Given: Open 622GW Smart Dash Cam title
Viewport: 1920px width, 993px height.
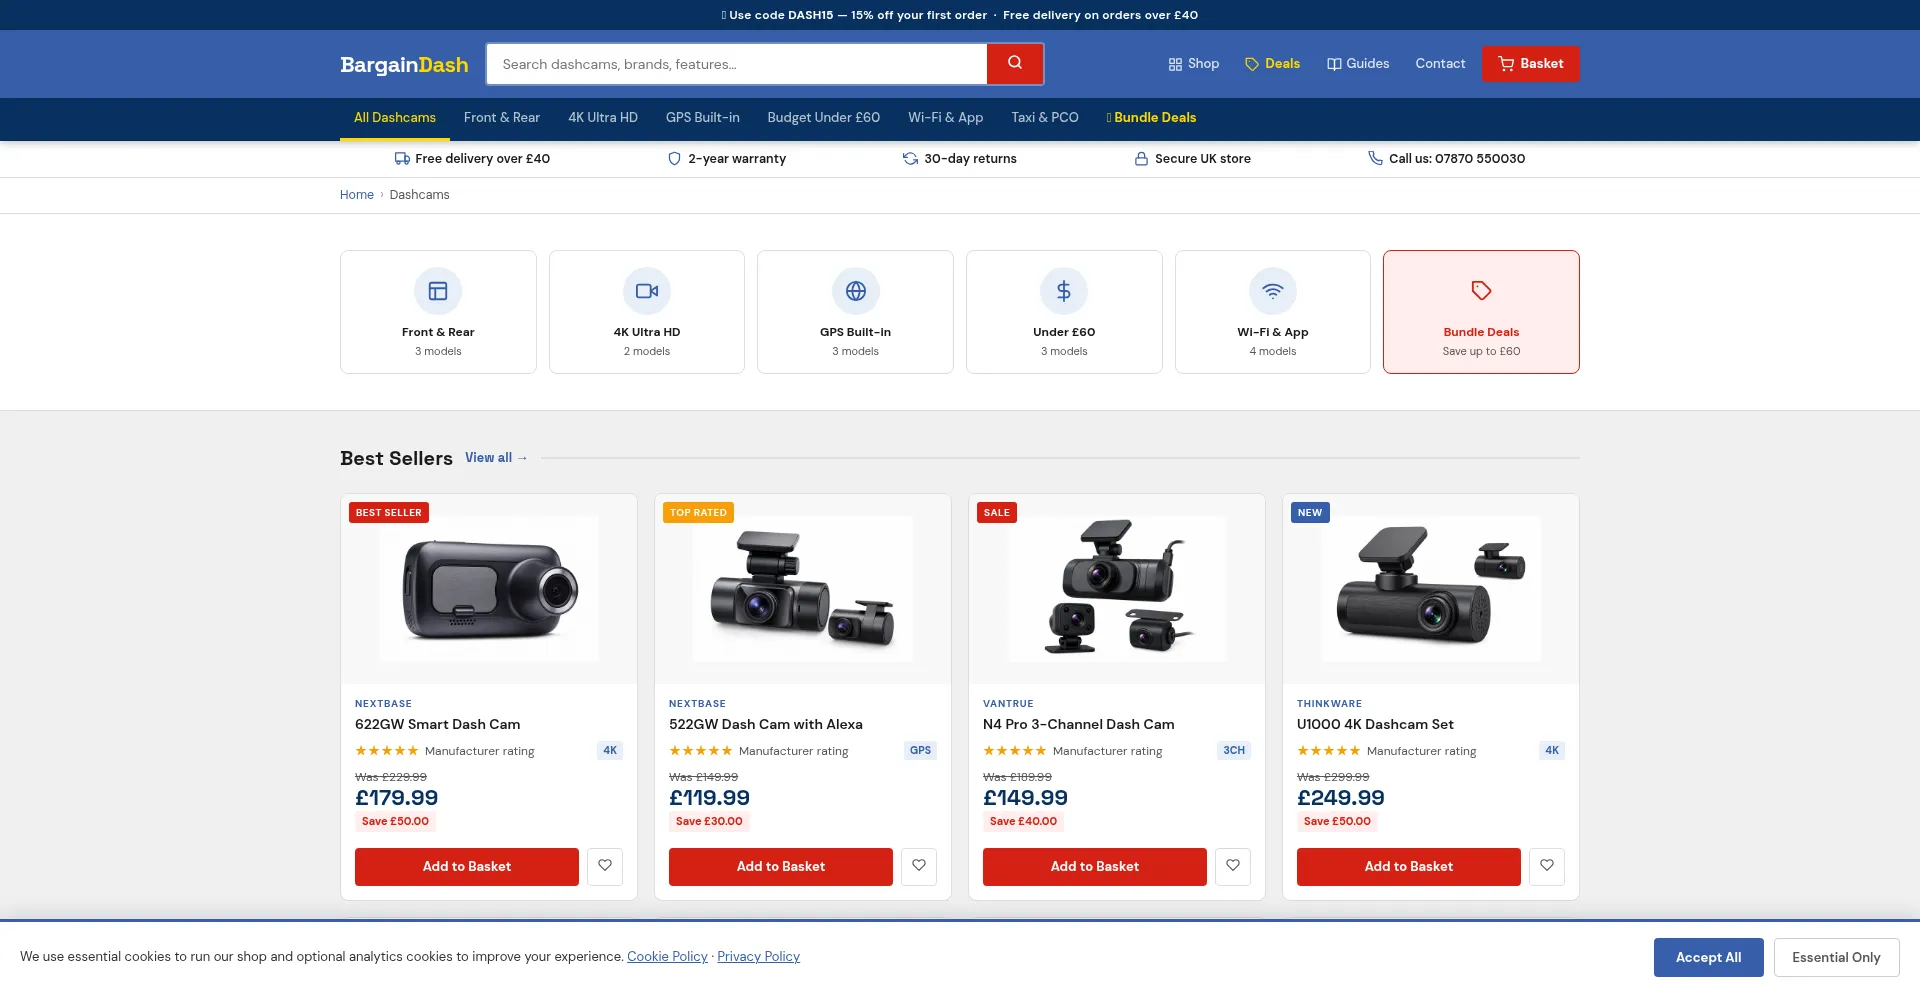Looking at the screenshot, I should click(x=438, y=725).
